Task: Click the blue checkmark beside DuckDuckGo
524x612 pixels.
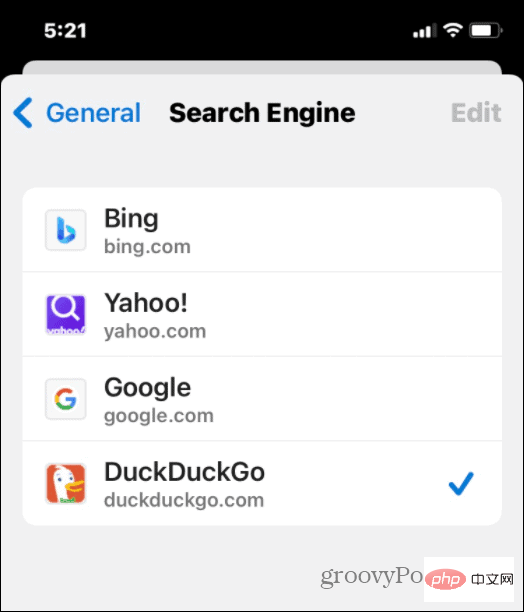Action: pyautogui.click(x=461, y=484)
